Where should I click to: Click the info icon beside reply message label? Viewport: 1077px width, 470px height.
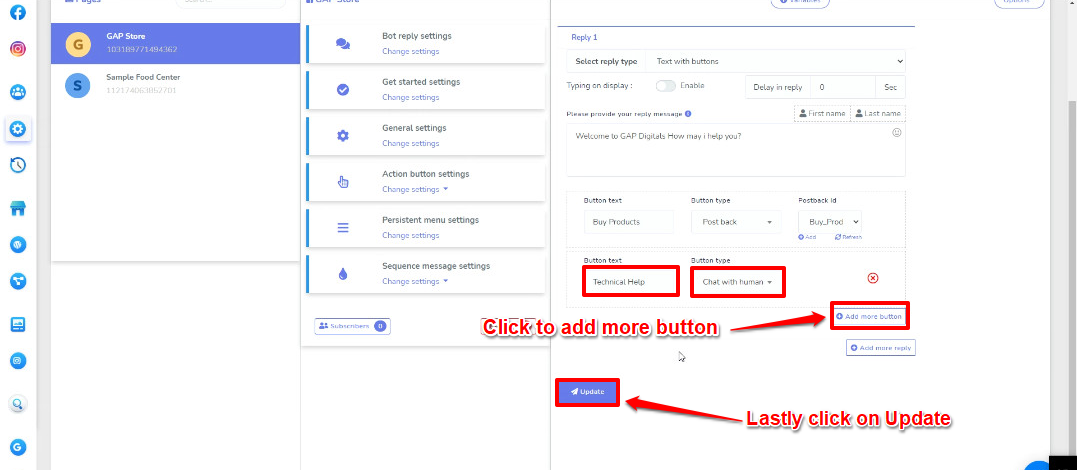tap(688, 114)
